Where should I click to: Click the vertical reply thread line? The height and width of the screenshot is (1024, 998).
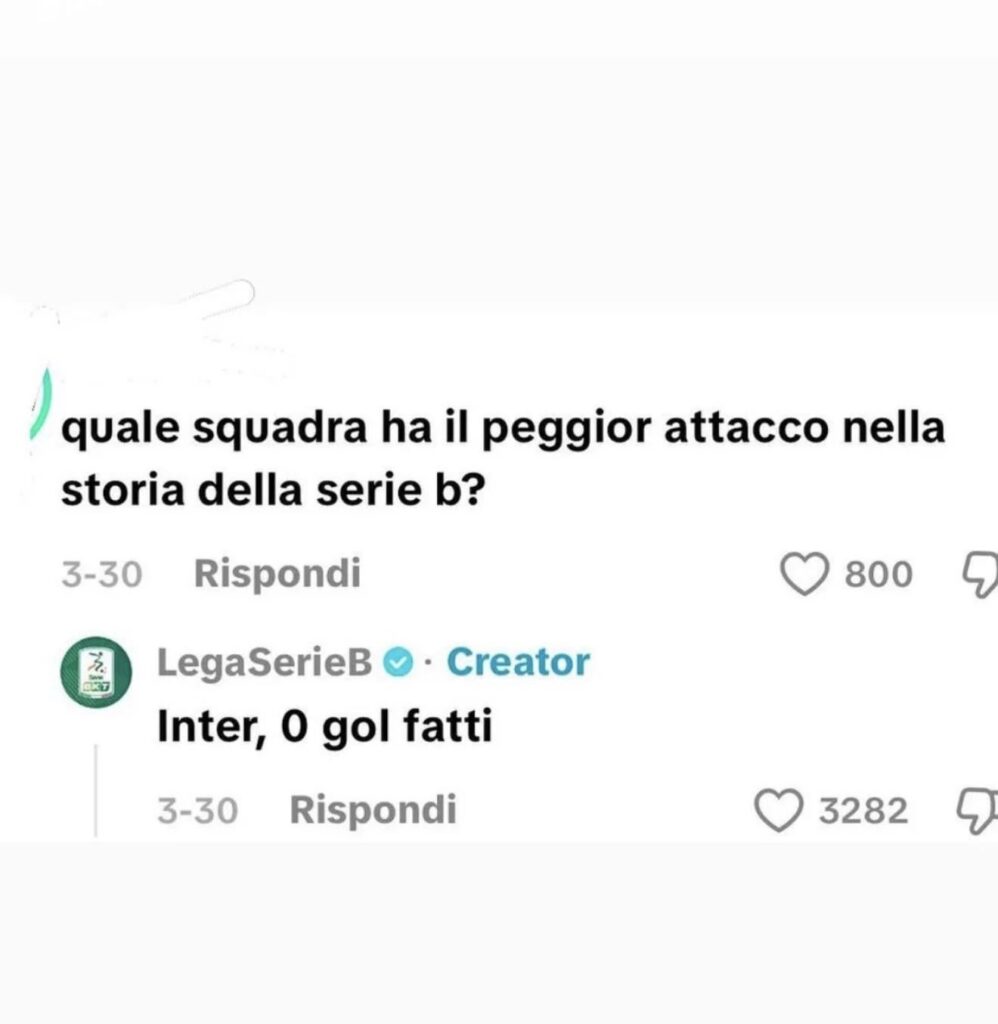pyautogui.click(x=96, y=790)
